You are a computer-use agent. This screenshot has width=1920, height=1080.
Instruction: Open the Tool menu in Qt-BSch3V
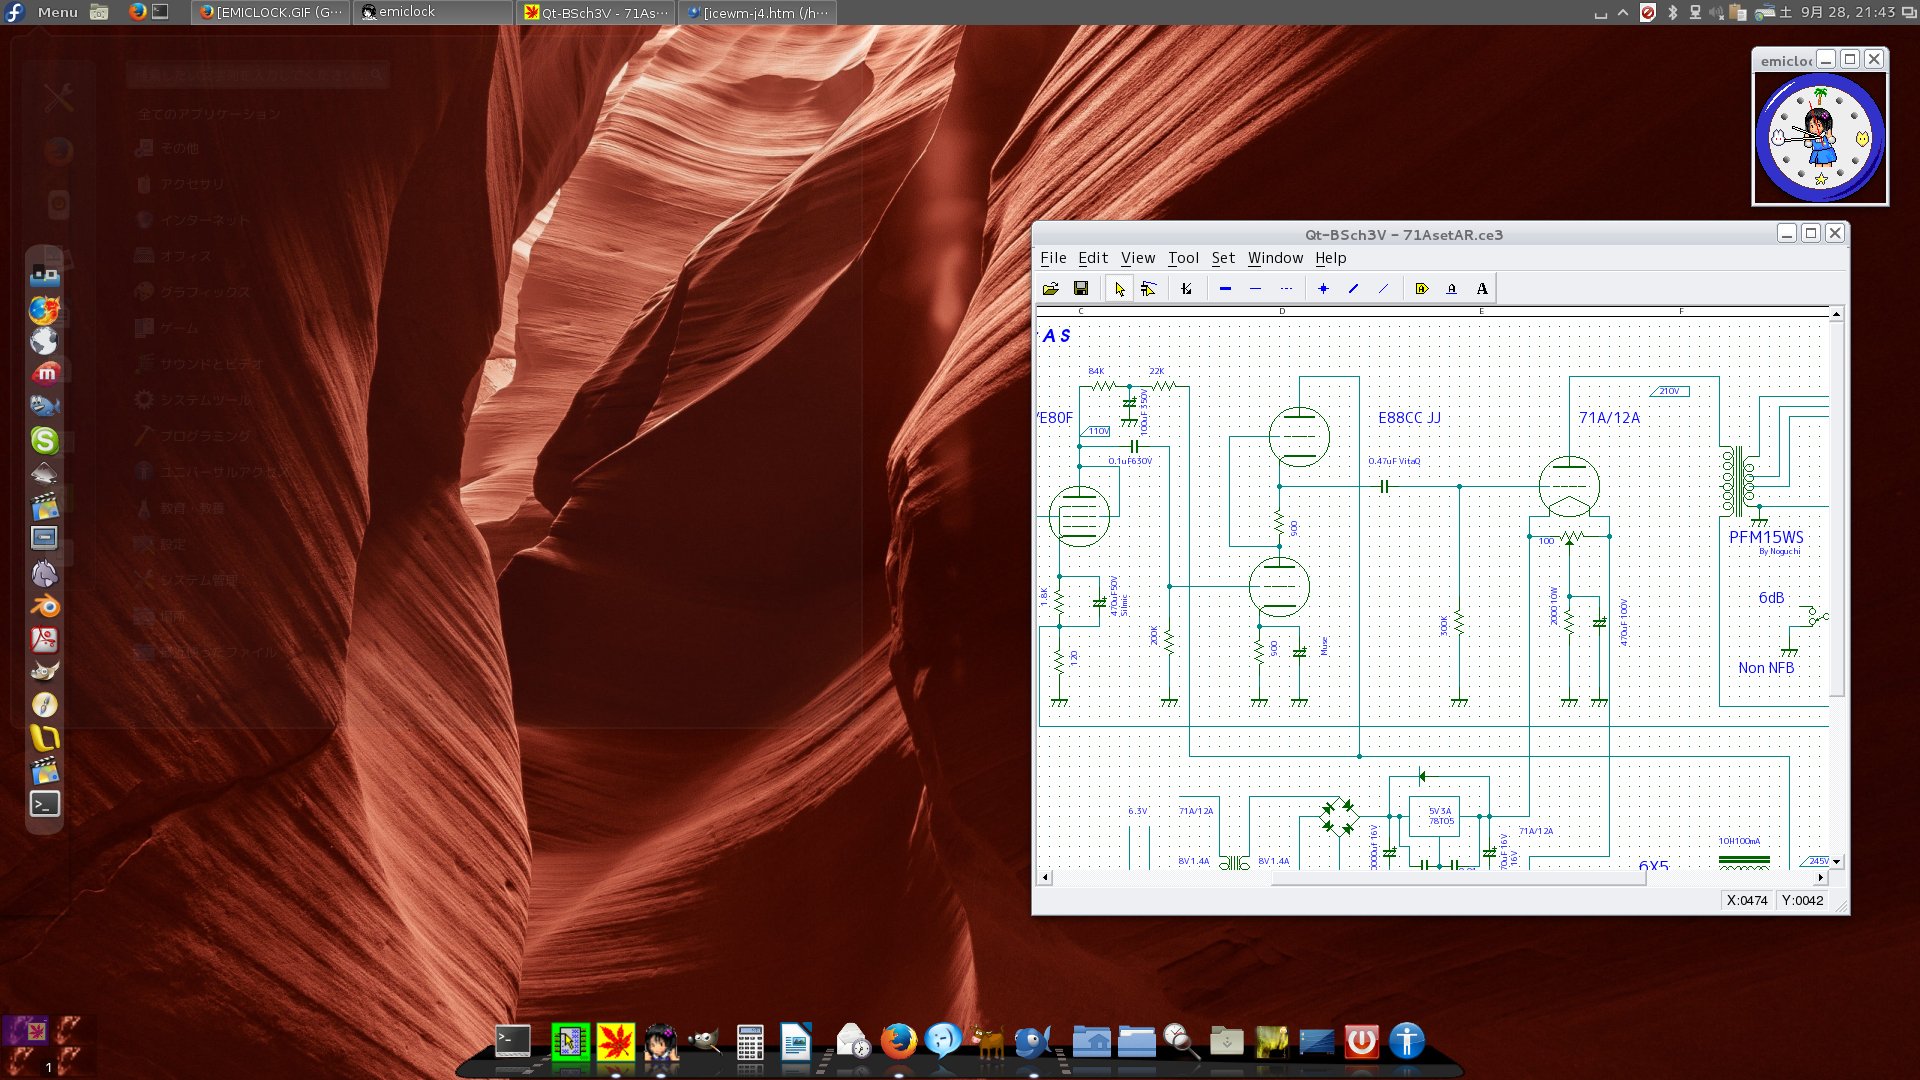click(x=1184, y=258)
